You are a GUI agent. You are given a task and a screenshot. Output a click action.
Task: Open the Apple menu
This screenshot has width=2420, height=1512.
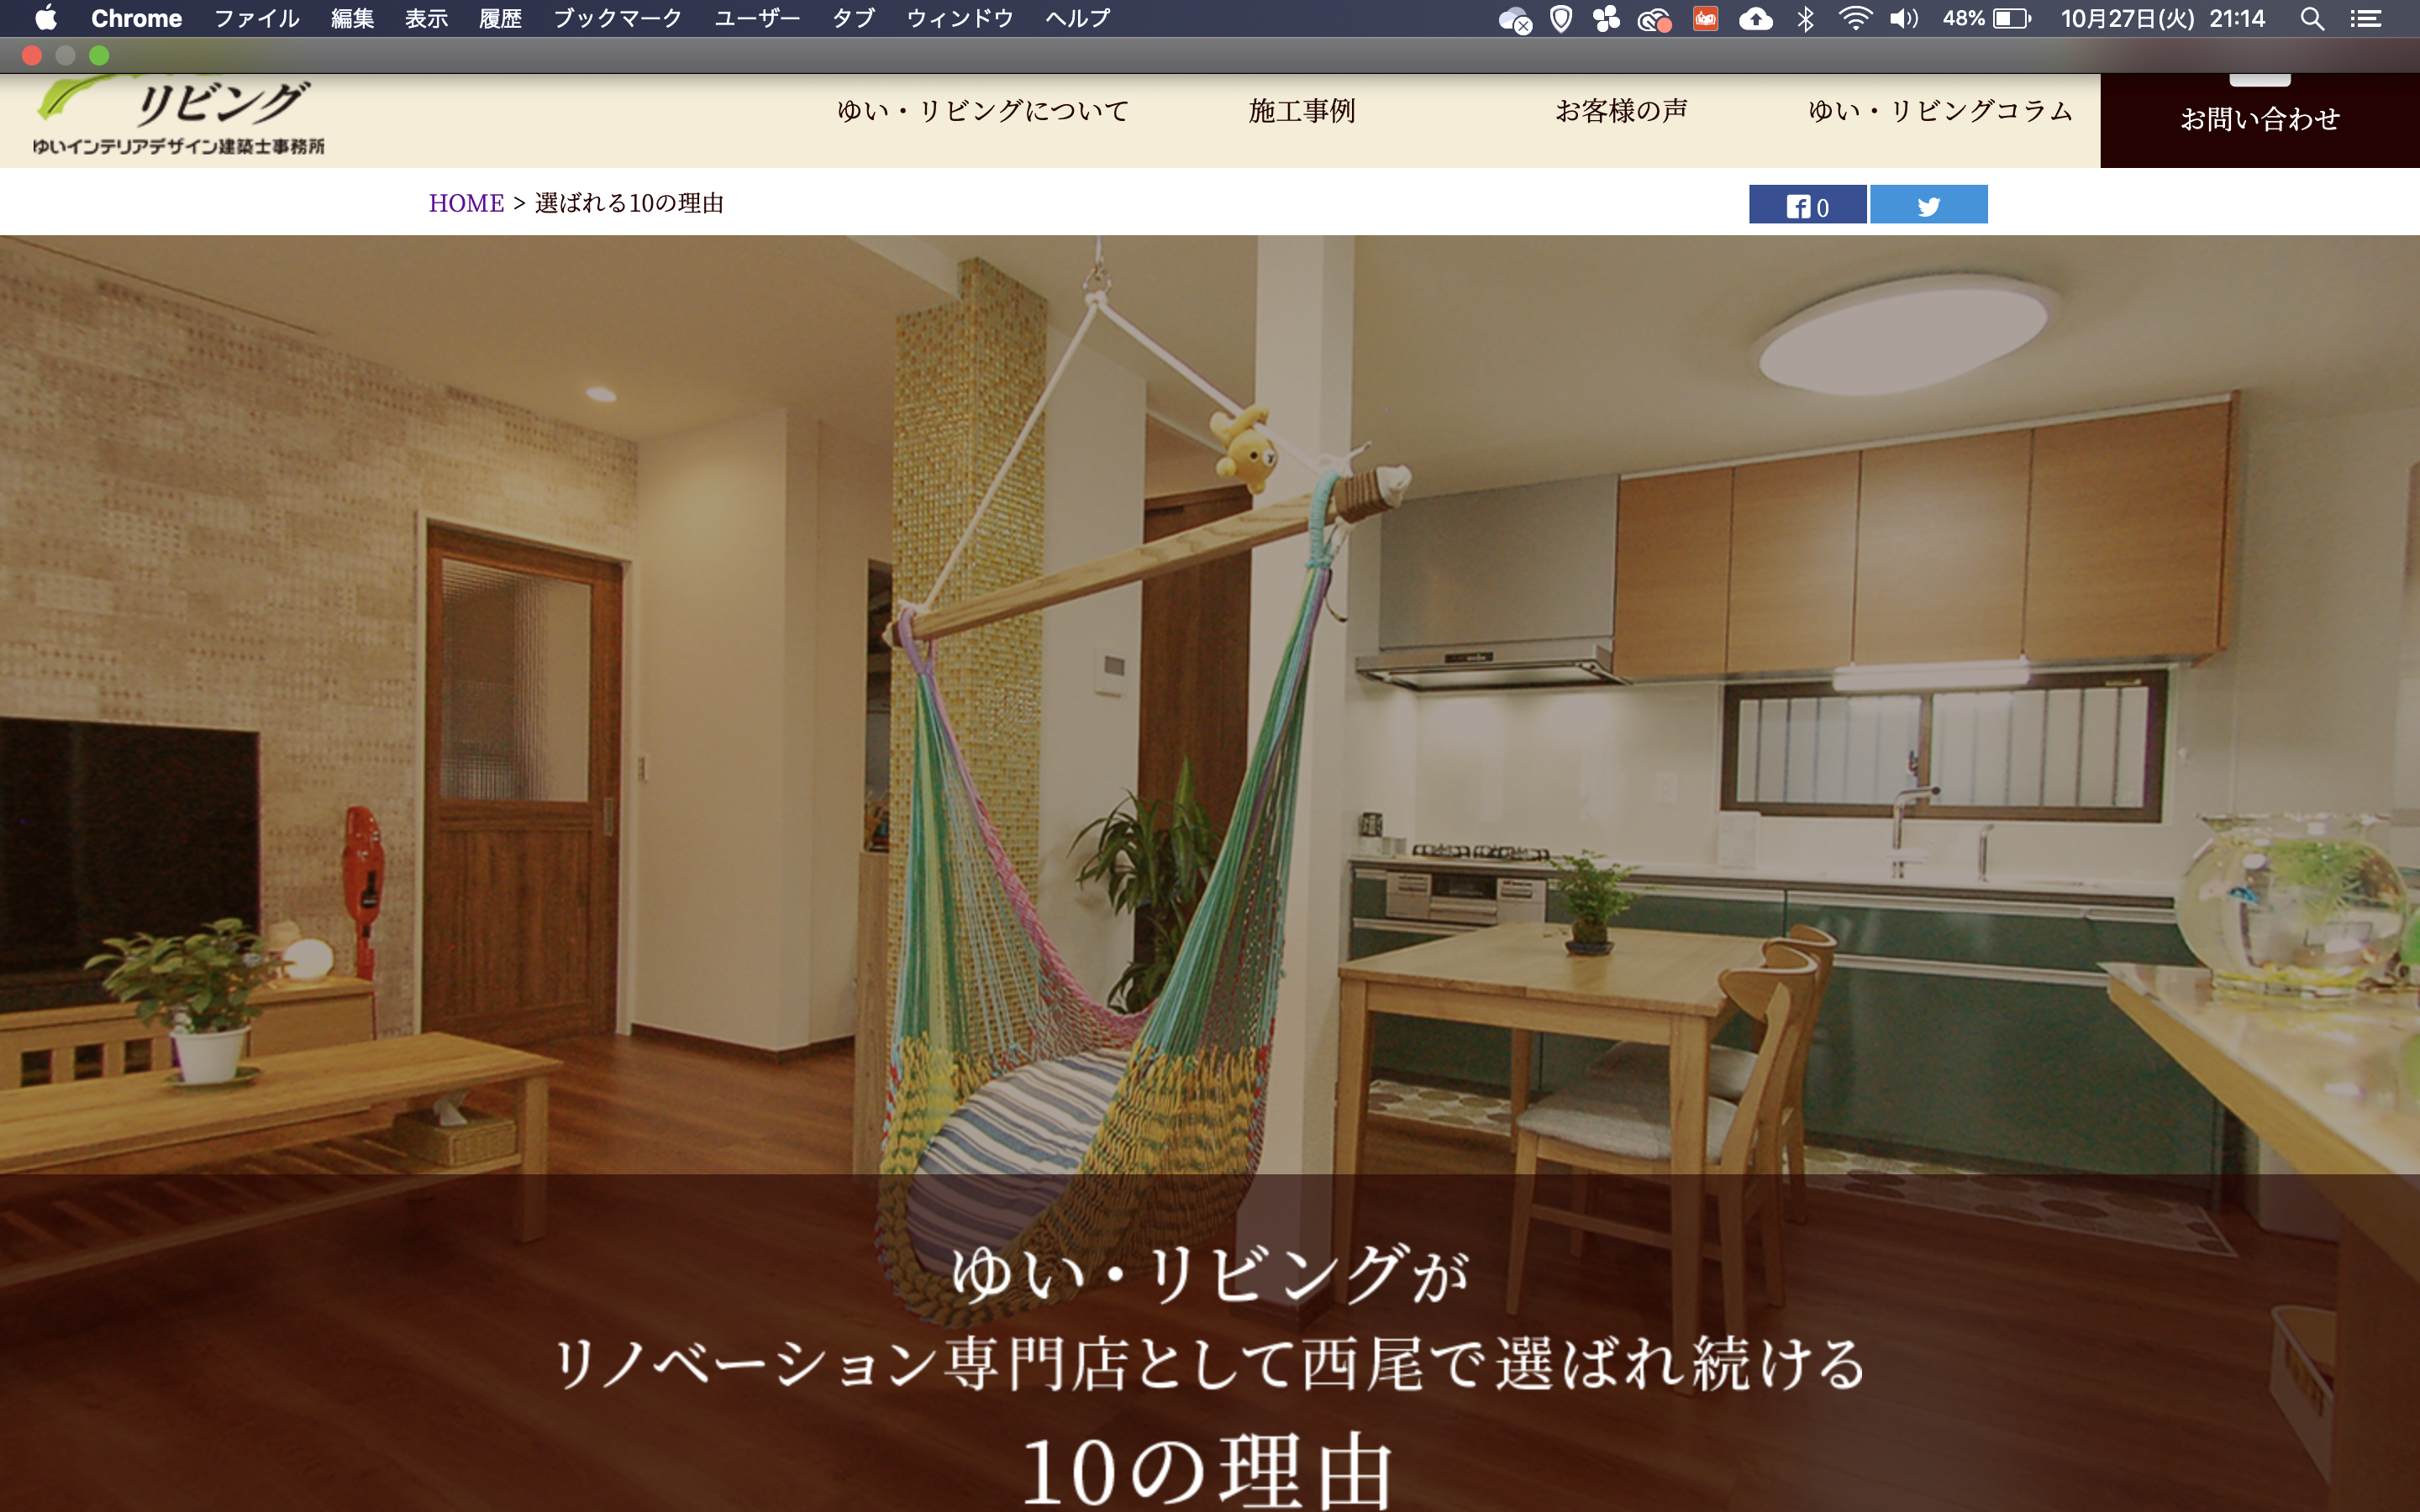pyautogui.click(x=46, y=18)
